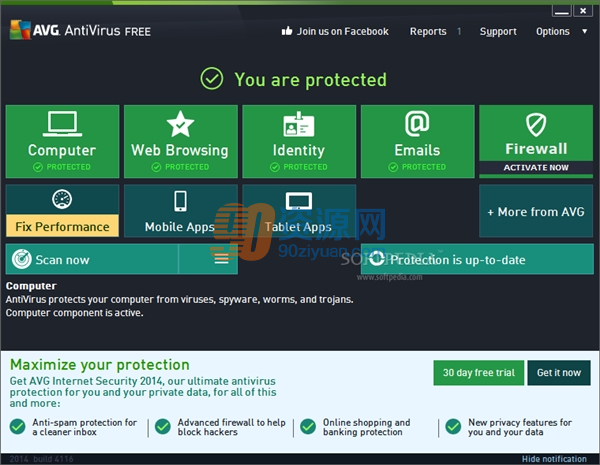Viewport: 600px width, 465px height.
Task: Click the Web Browsing tile label
Action: click(x=180, y=150)
